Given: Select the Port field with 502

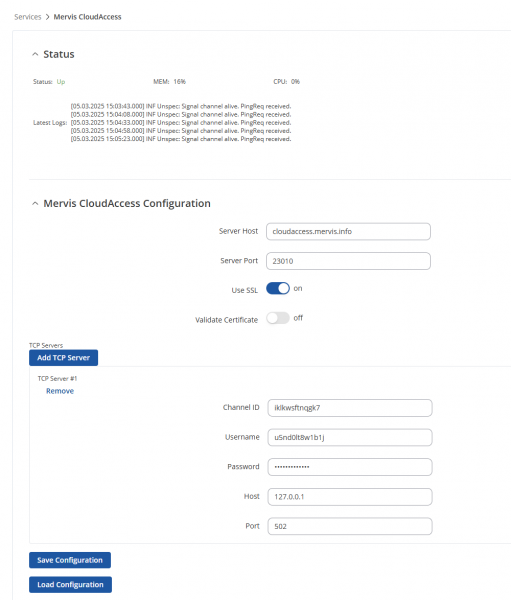Looking at the screenshot, I should click(x=350, y=526).
